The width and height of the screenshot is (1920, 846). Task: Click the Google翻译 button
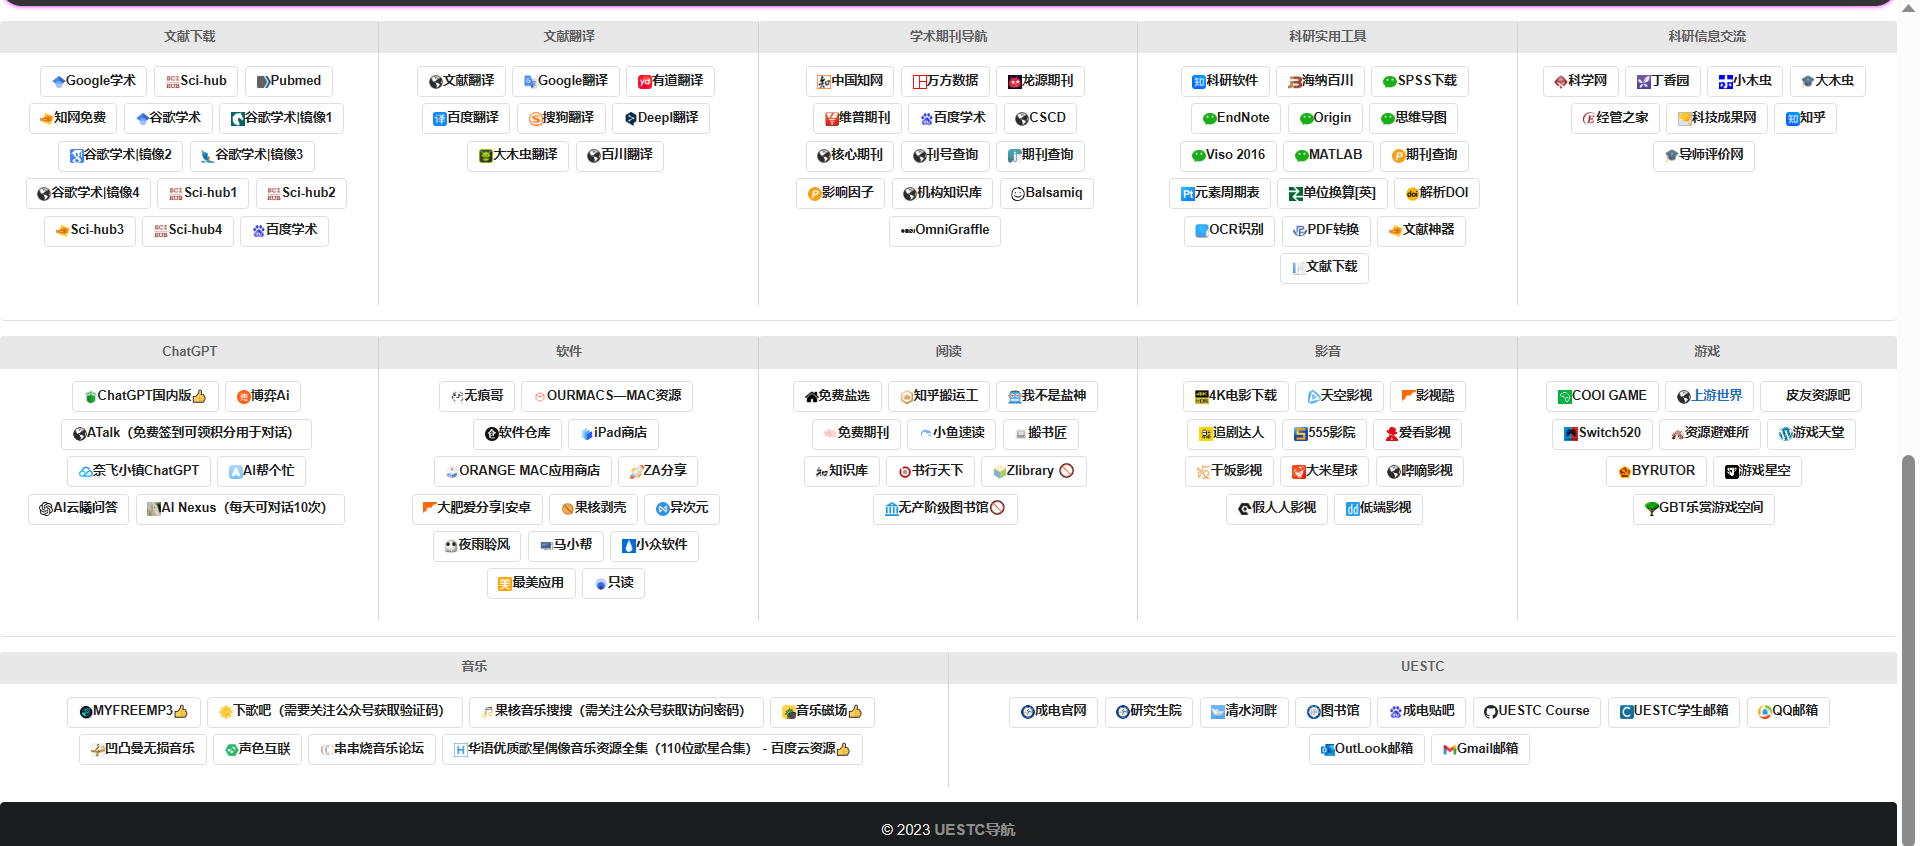tap(566, 81)
